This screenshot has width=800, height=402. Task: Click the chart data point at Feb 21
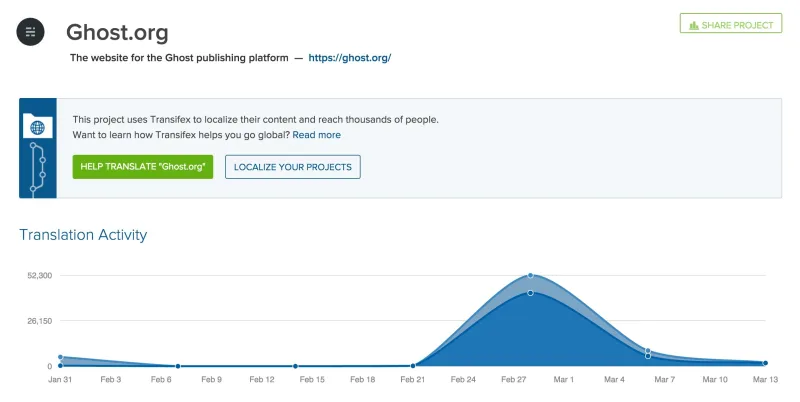(413, 366)
